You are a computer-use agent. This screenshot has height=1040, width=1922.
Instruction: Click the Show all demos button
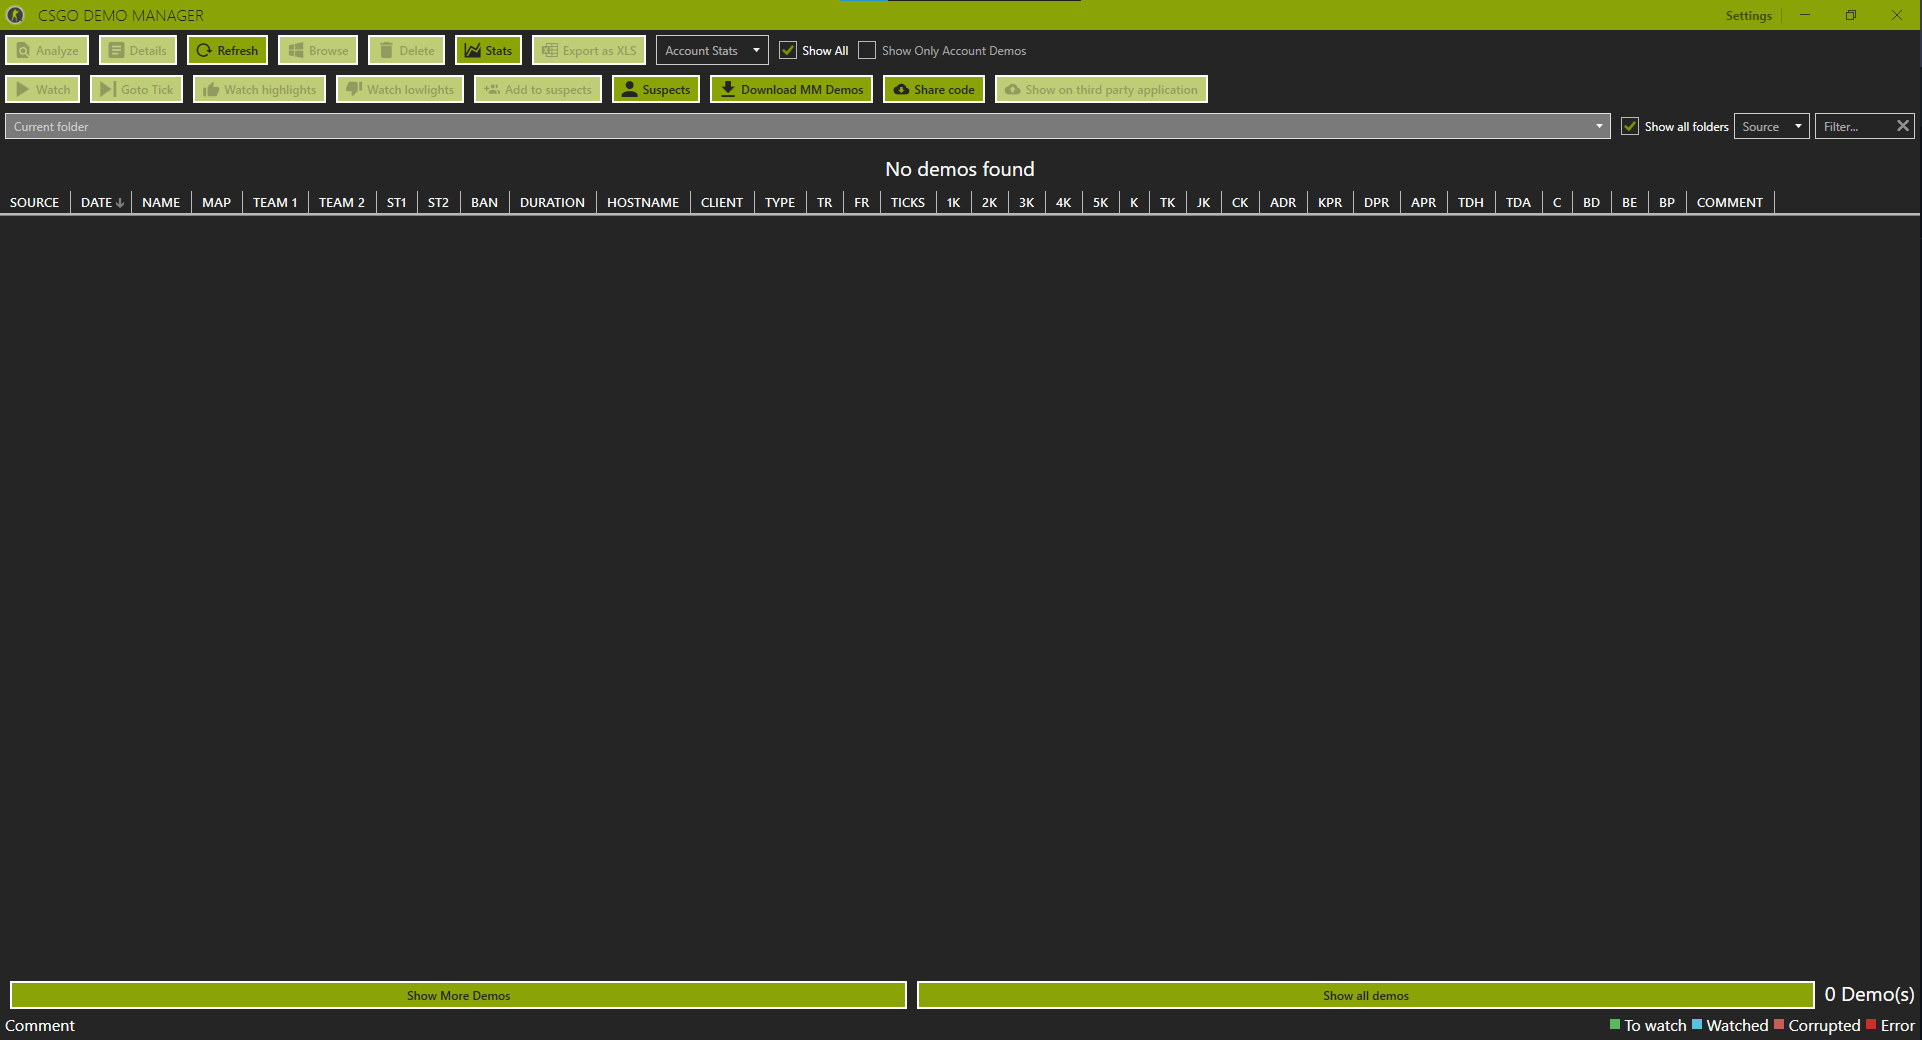pos(1365,995)
